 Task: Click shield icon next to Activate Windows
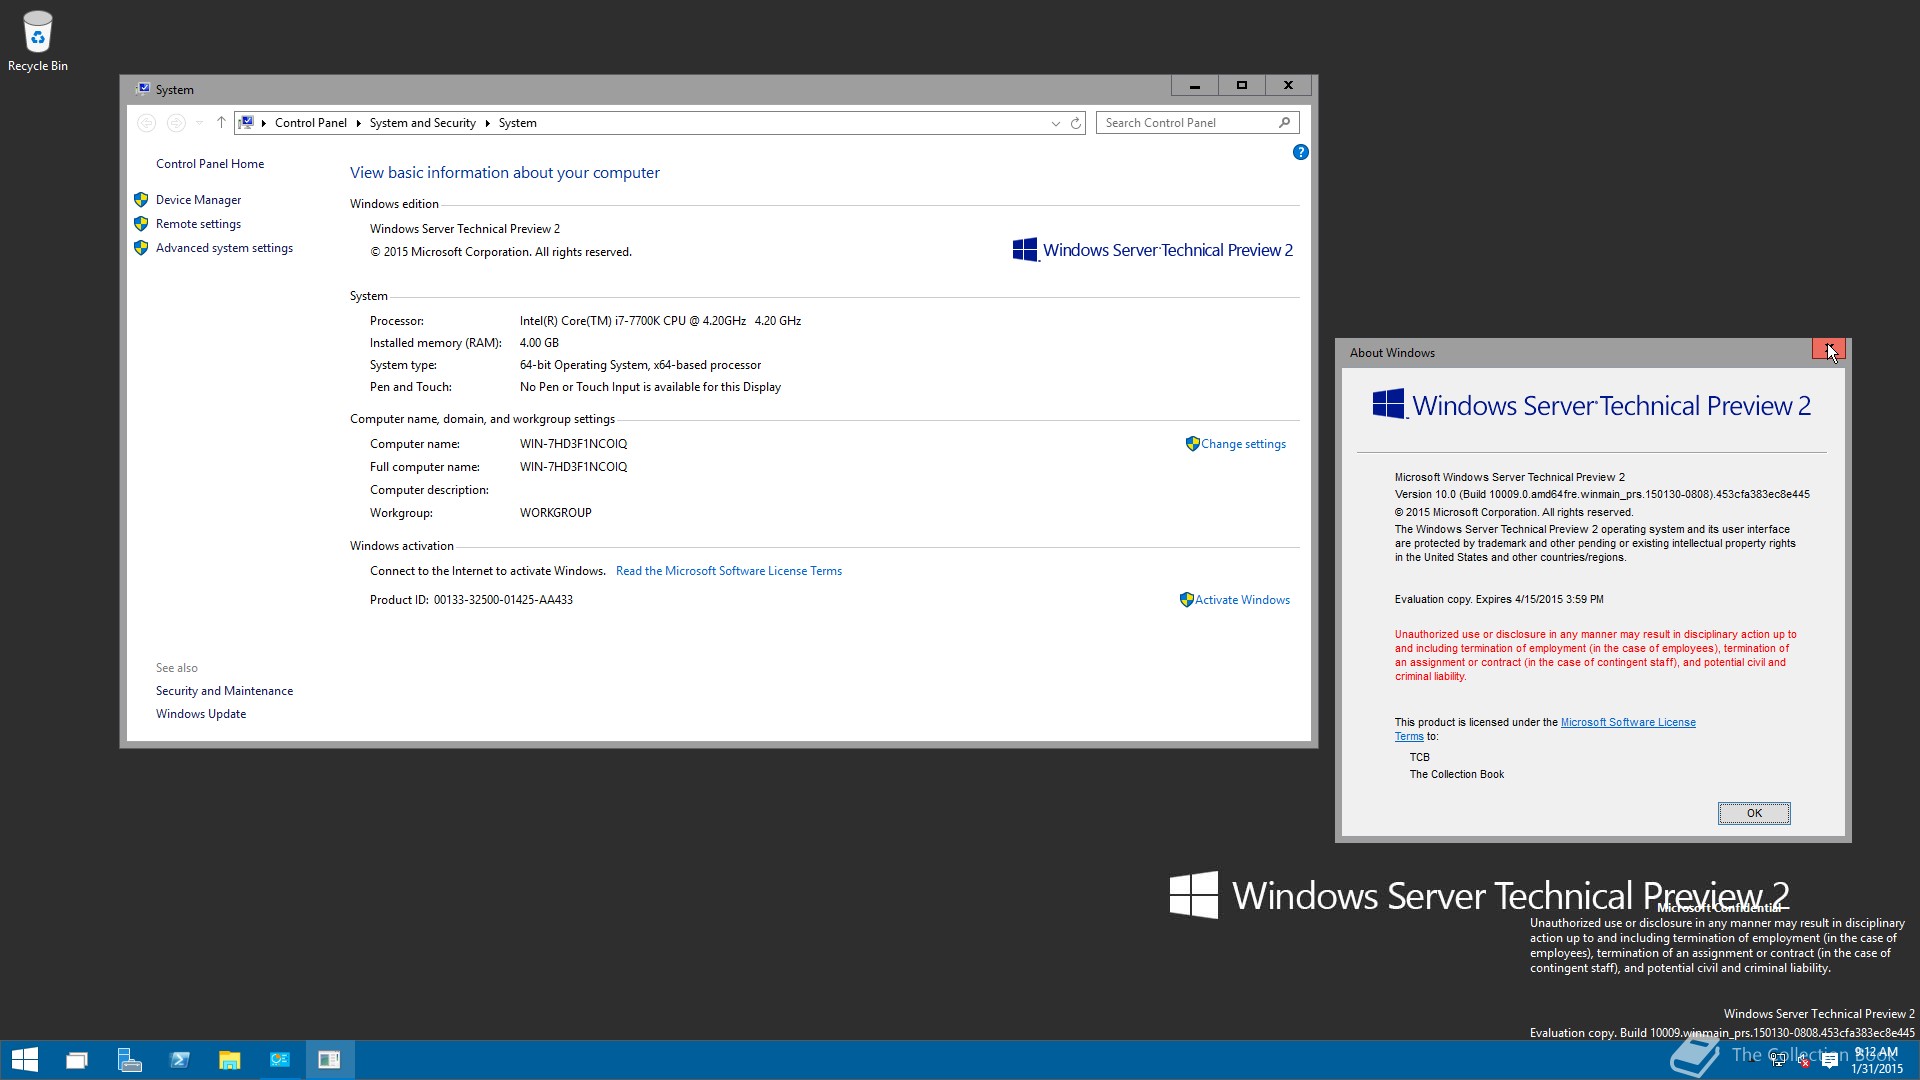[1186, 600]
